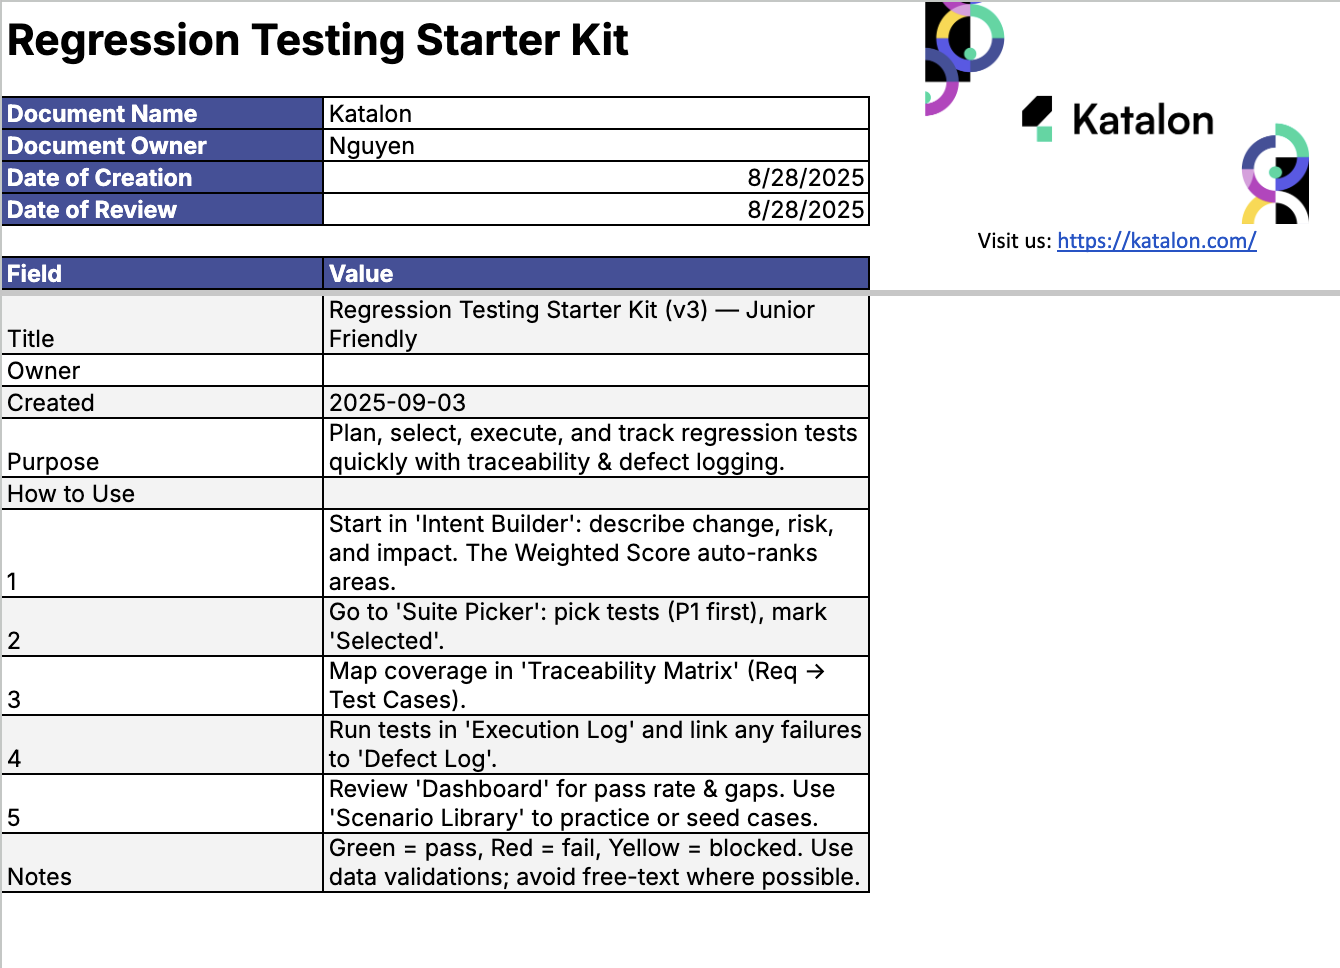The height and width of the screenshot is (968, 1340).
Task: Select the Document Owner cell containing 'Nguyen'
Action: coord(595,146)
